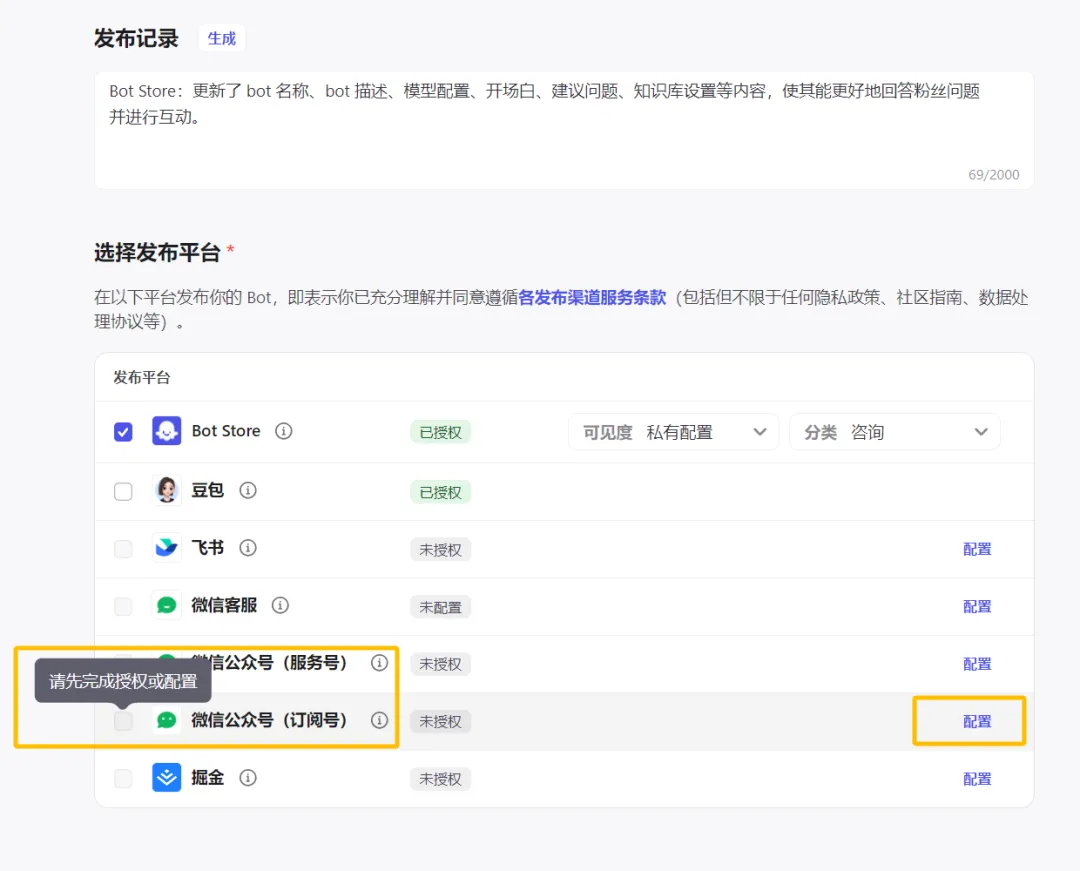The width and height of the screenshot is (1080, 871).
Task: Click the 掘金 platform logo icon
Action: 166,778
